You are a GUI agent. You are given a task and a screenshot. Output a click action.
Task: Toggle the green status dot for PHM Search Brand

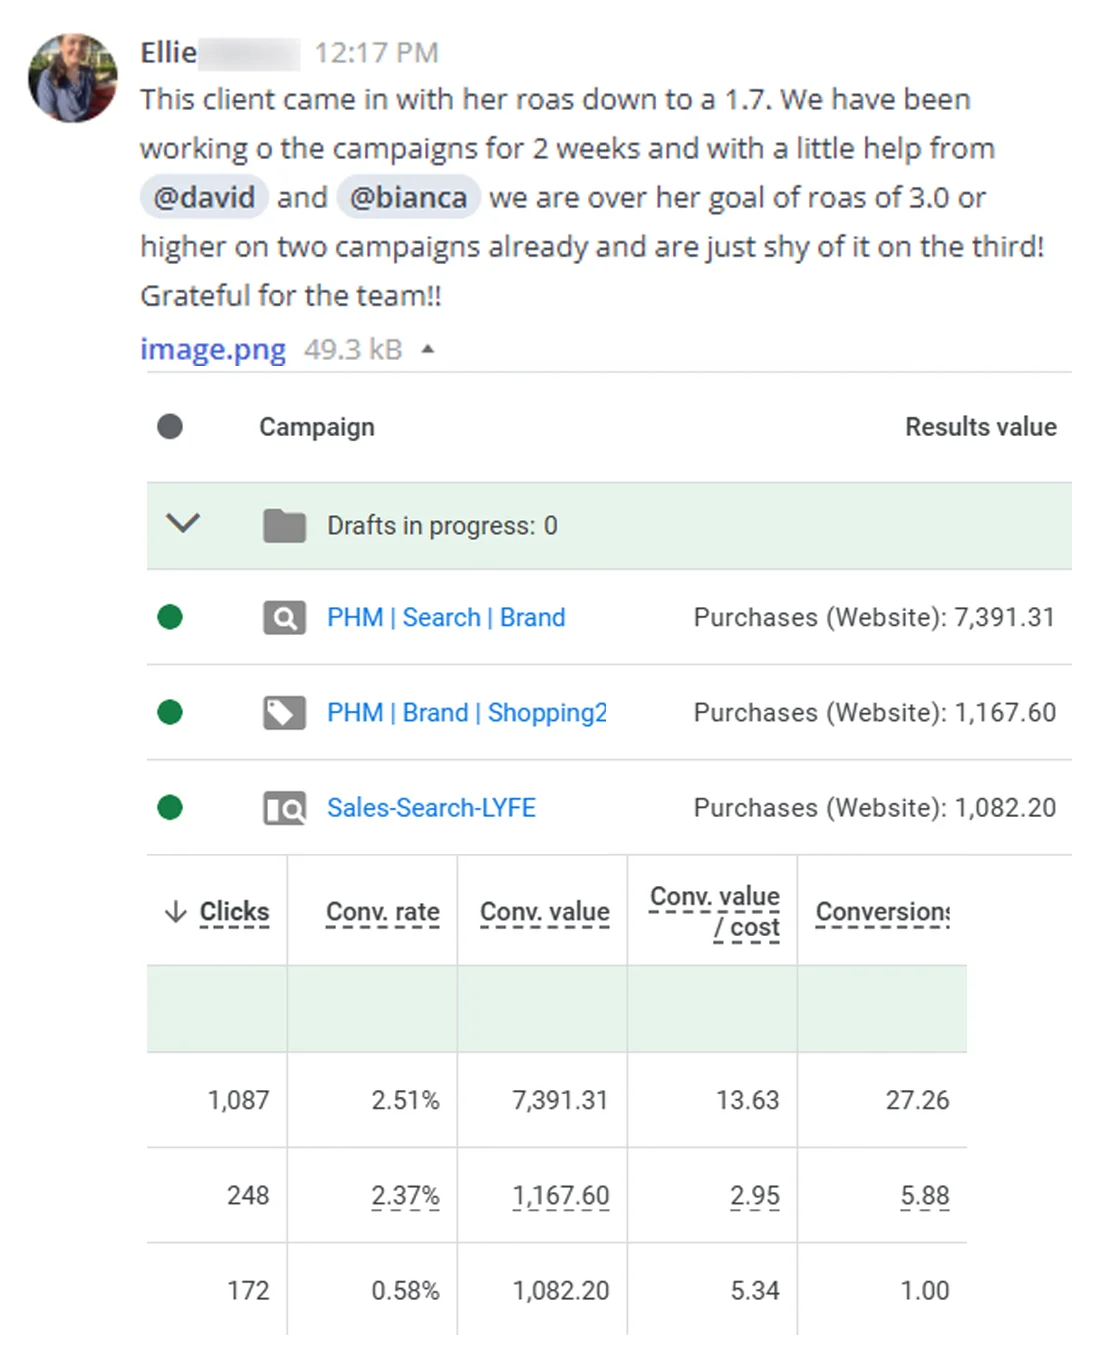(170, 617)
